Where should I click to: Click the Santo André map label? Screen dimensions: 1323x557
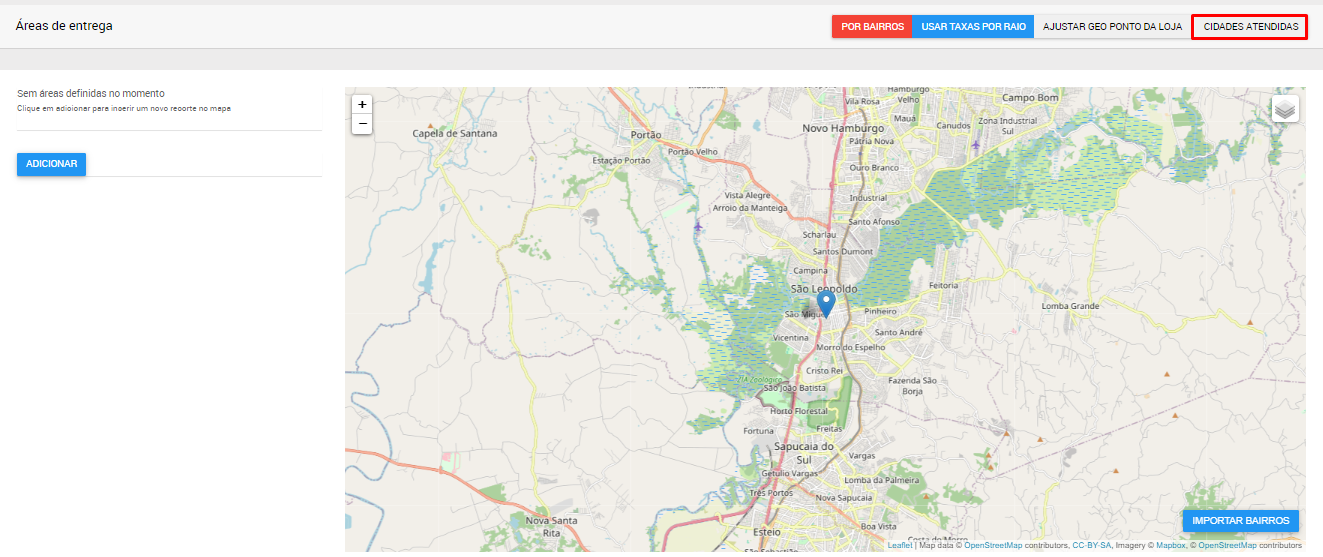[898, 332]
